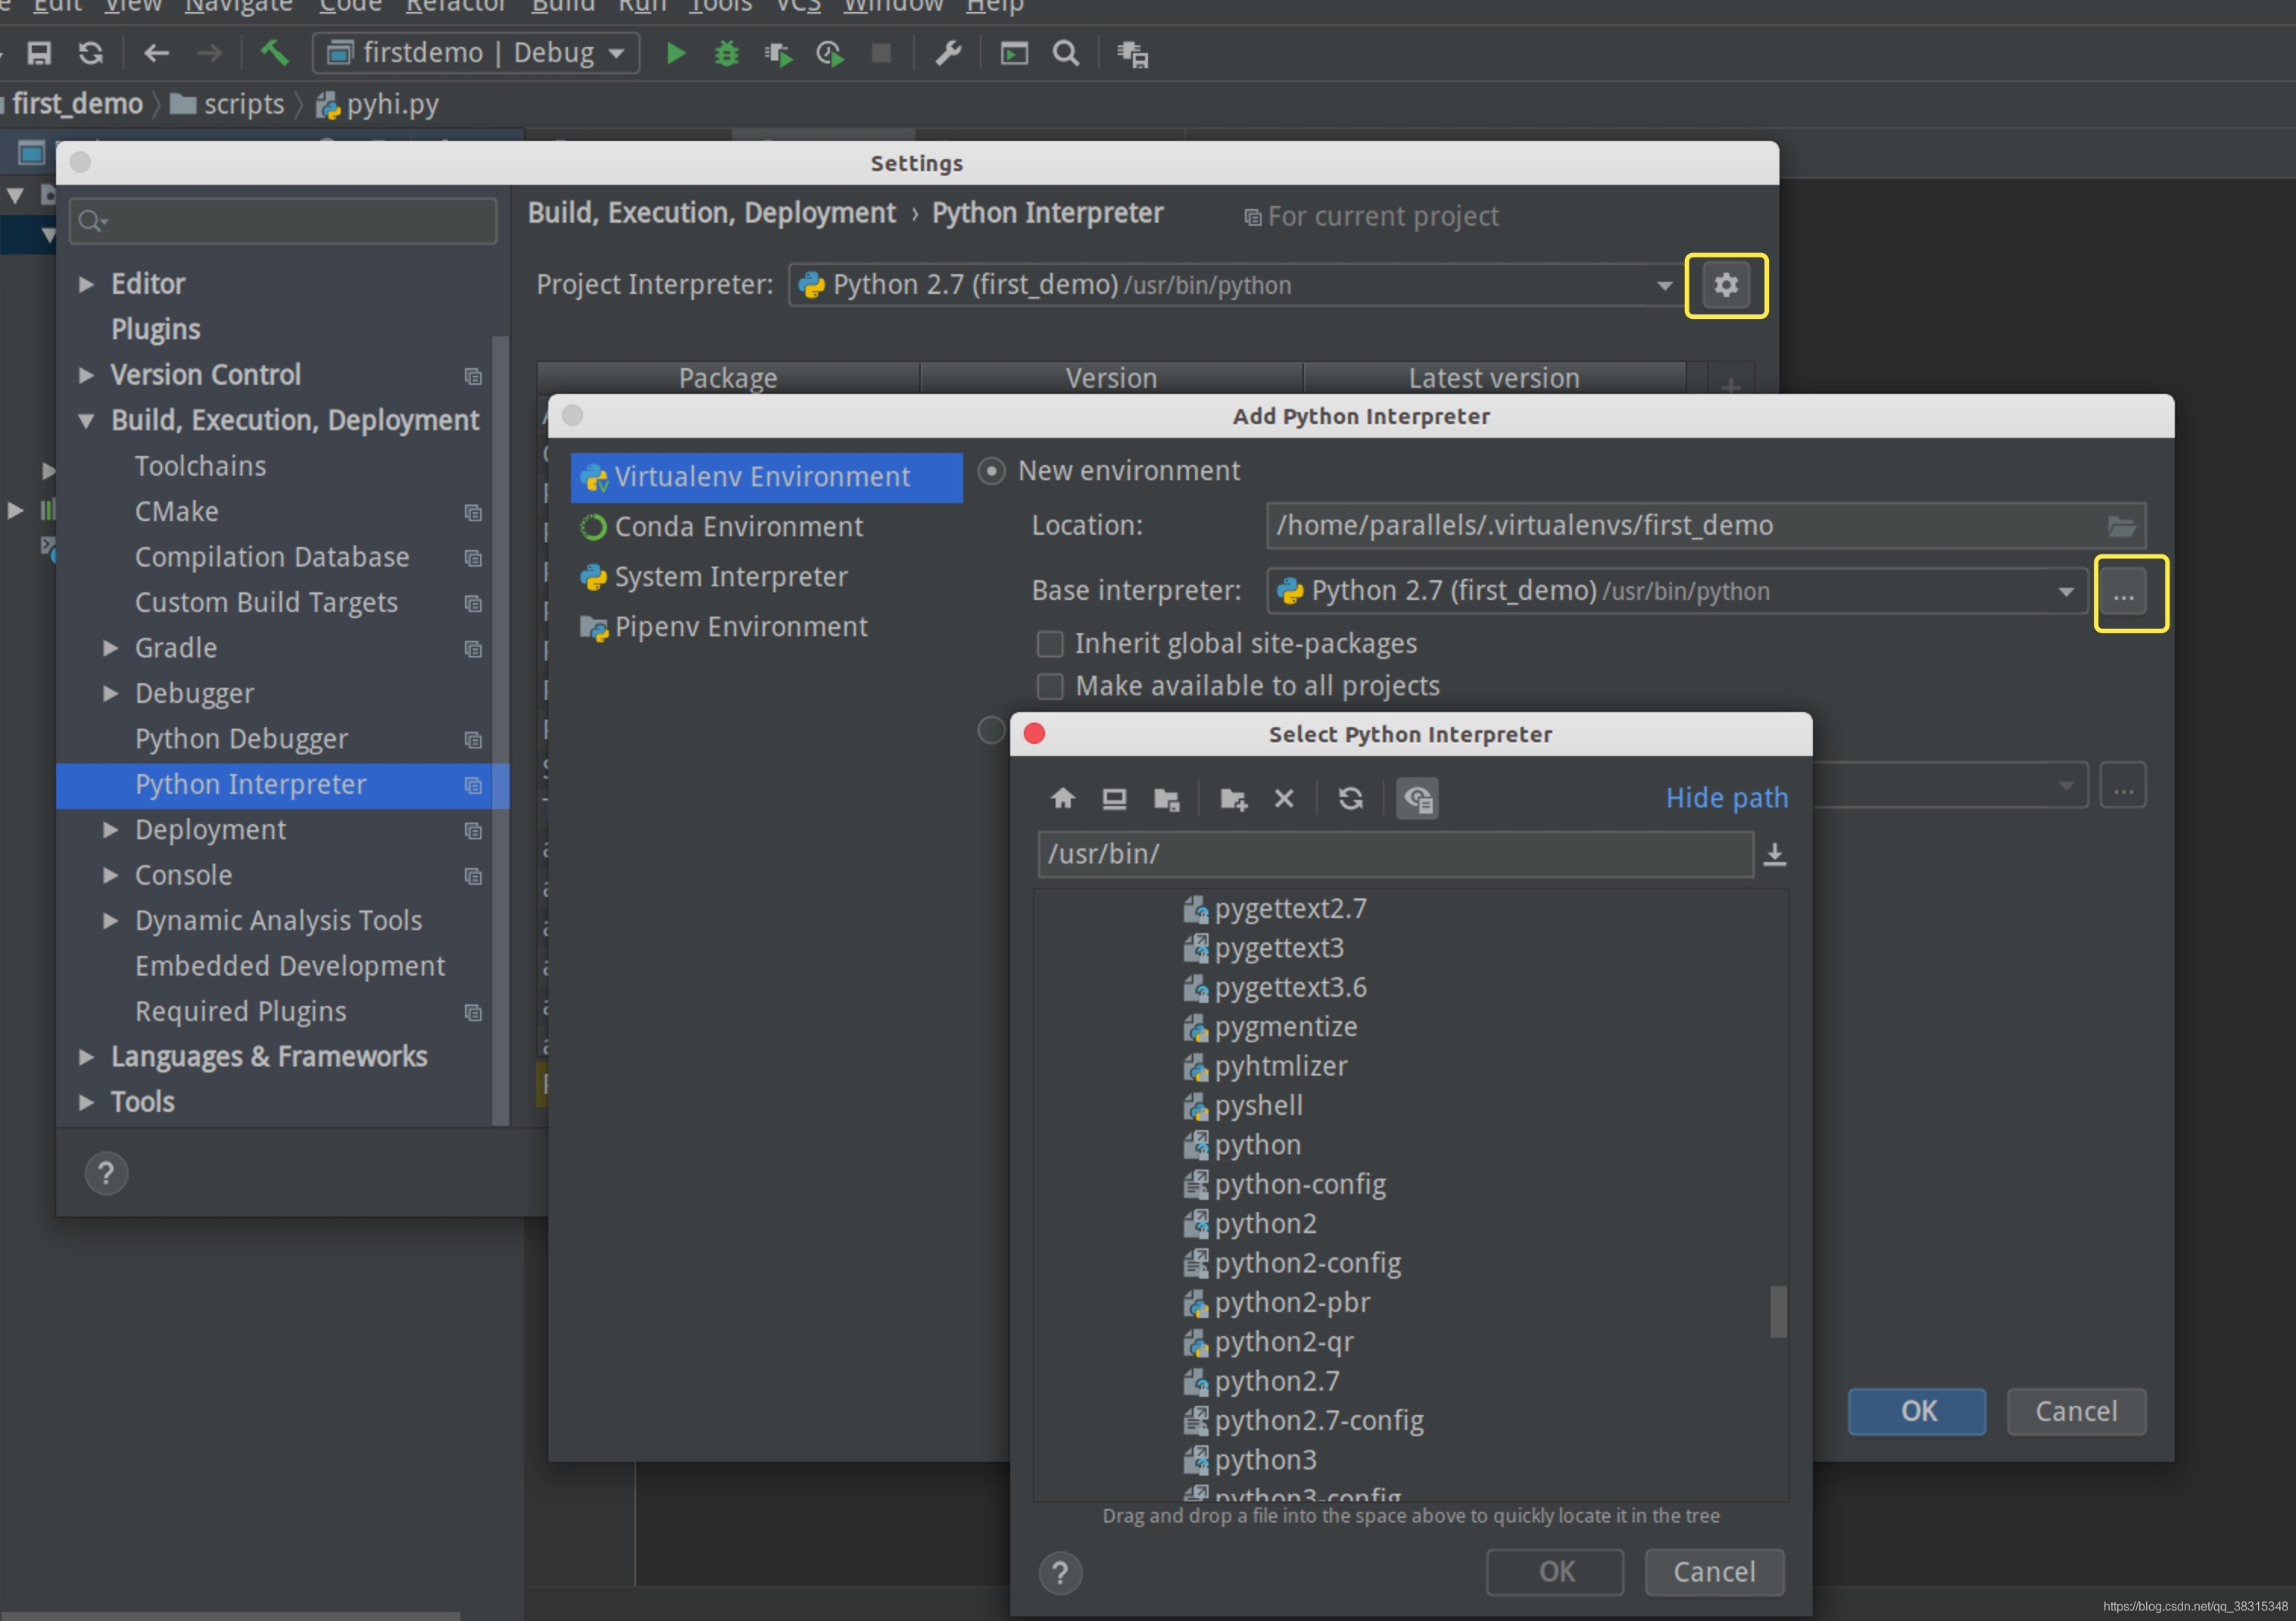Viewport: 2296px width, 1621px height.
Task: Expand the Version Control settings node
Action: [x=86, y=375]
